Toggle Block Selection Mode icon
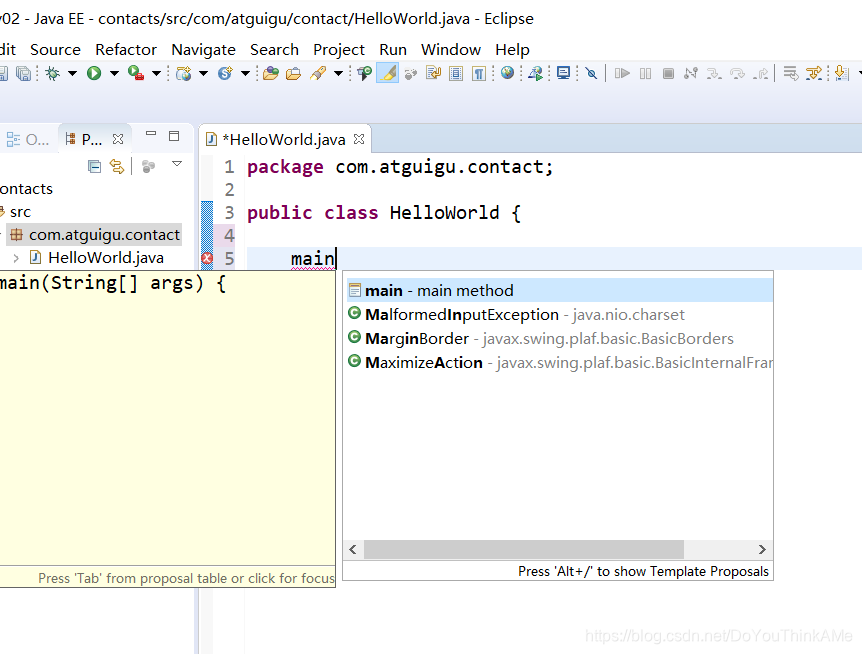 [456, 73]
